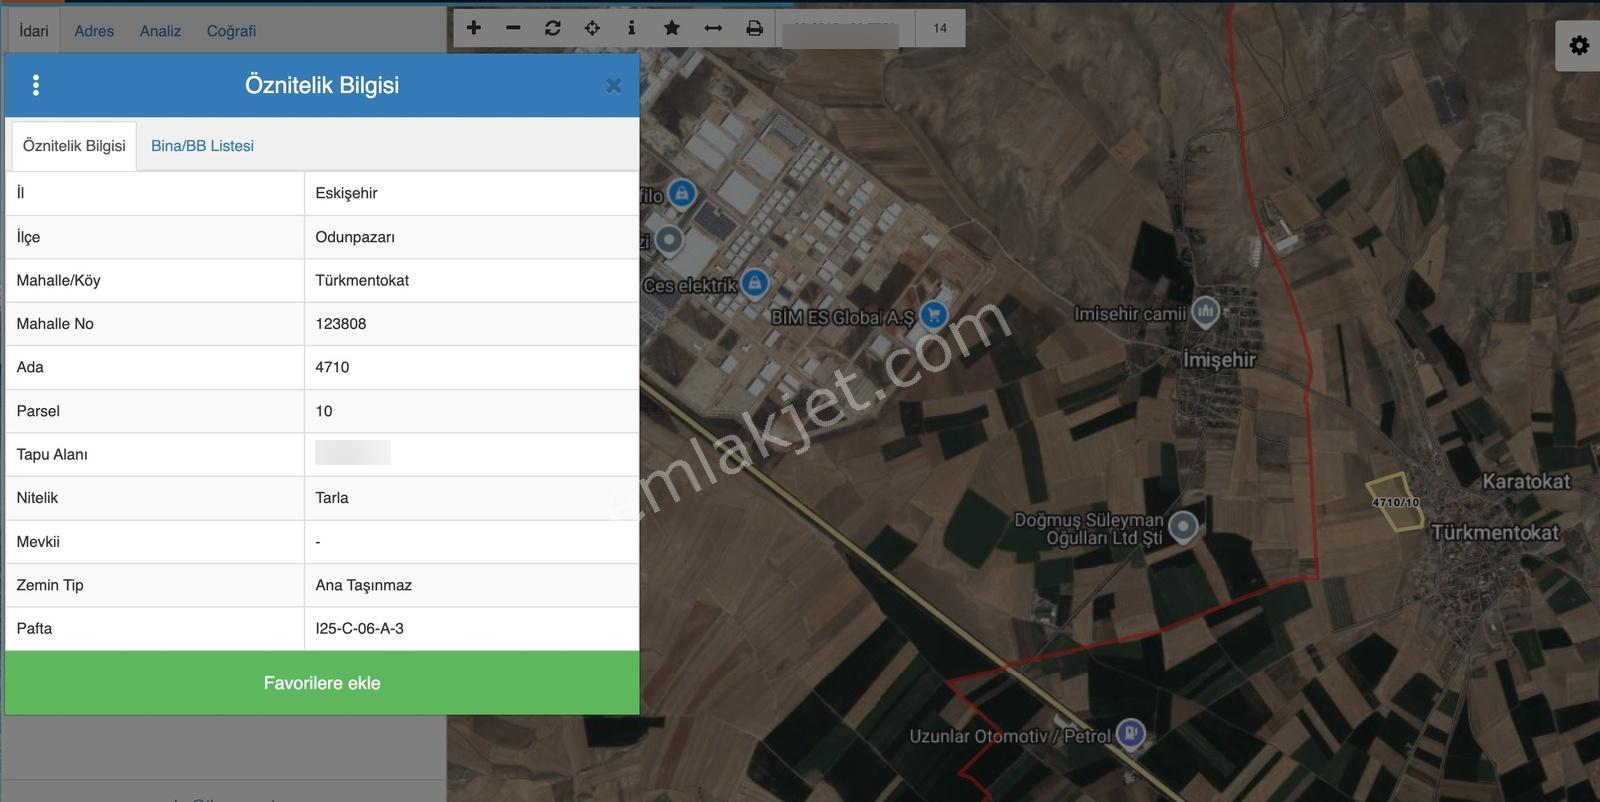The height and width of the screenshot is (802, 1600).
Task: Click the zoom level 14 field
Action: (940, 28)
